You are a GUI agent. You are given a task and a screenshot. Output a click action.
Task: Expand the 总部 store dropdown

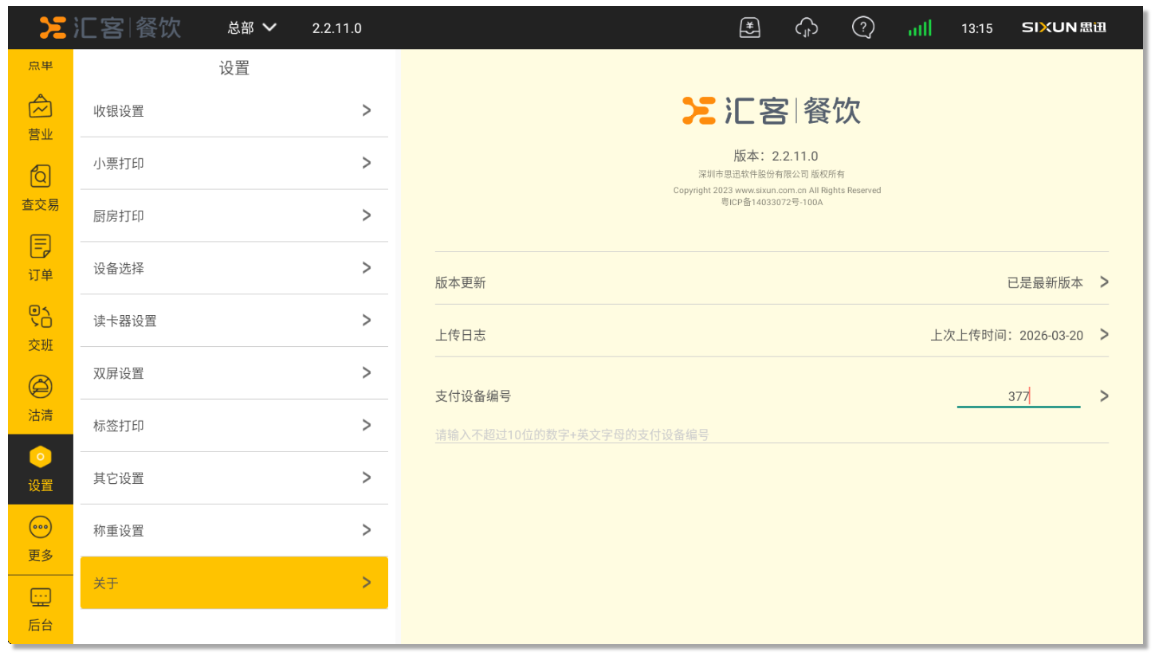click(x=251, y=28)
